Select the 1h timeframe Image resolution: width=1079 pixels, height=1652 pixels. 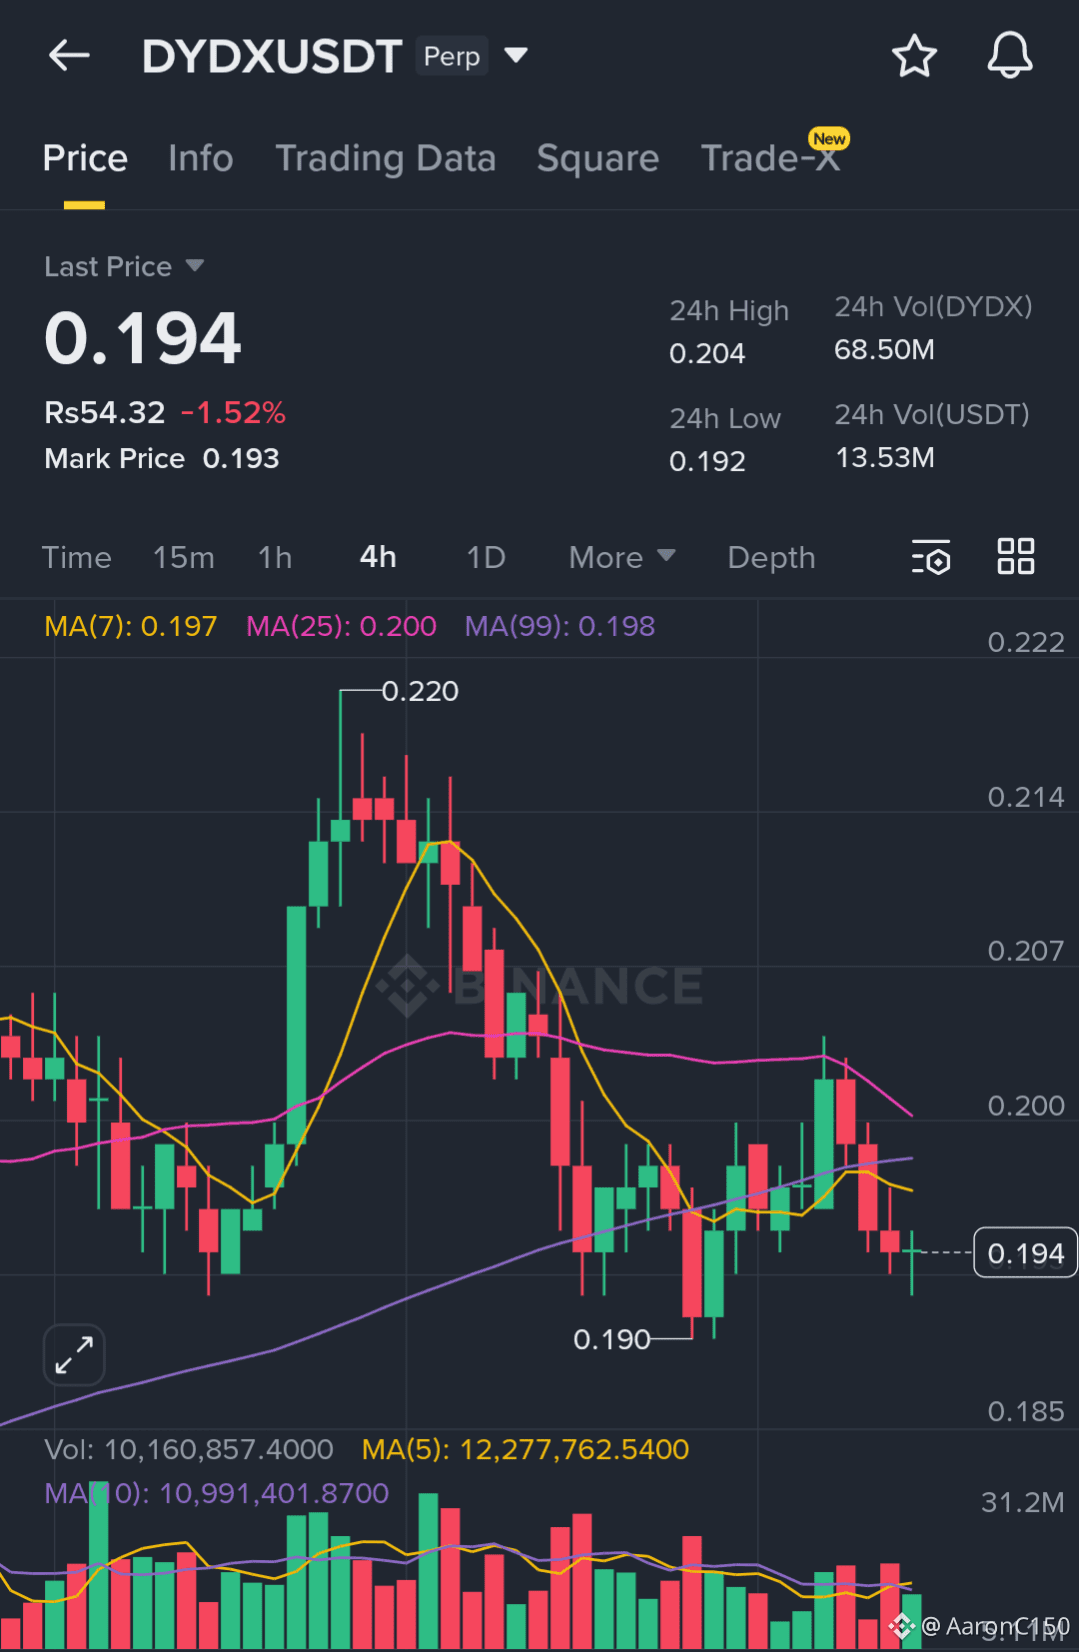coord(275,557)
